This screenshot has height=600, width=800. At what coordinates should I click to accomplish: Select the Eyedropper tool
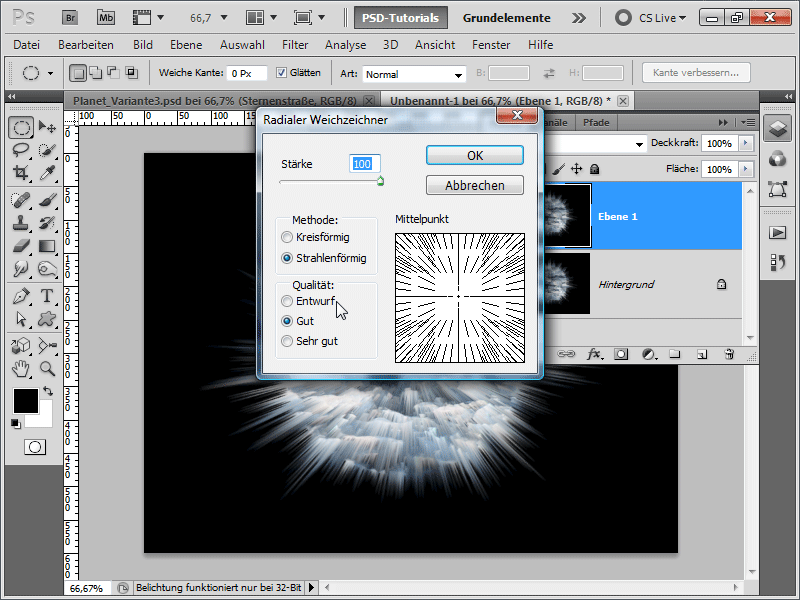47,173
